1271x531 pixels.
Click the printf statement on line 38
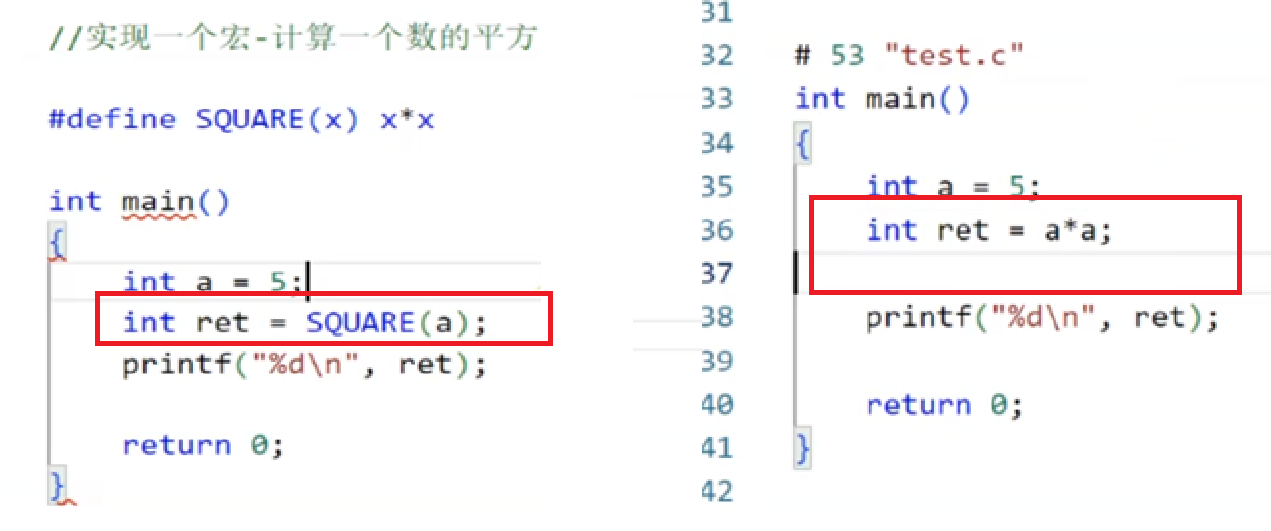[1043, 318]
